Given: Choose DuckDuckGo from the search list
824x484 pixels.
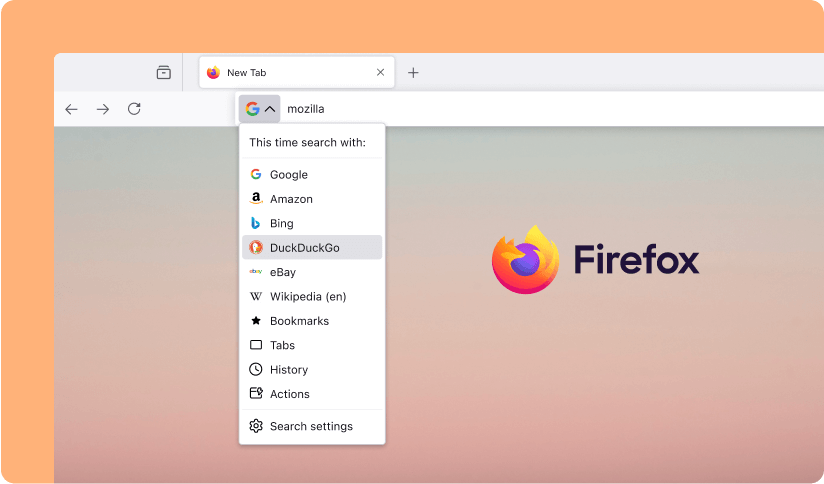Looking at the screenshot, I should pos(312,248).
